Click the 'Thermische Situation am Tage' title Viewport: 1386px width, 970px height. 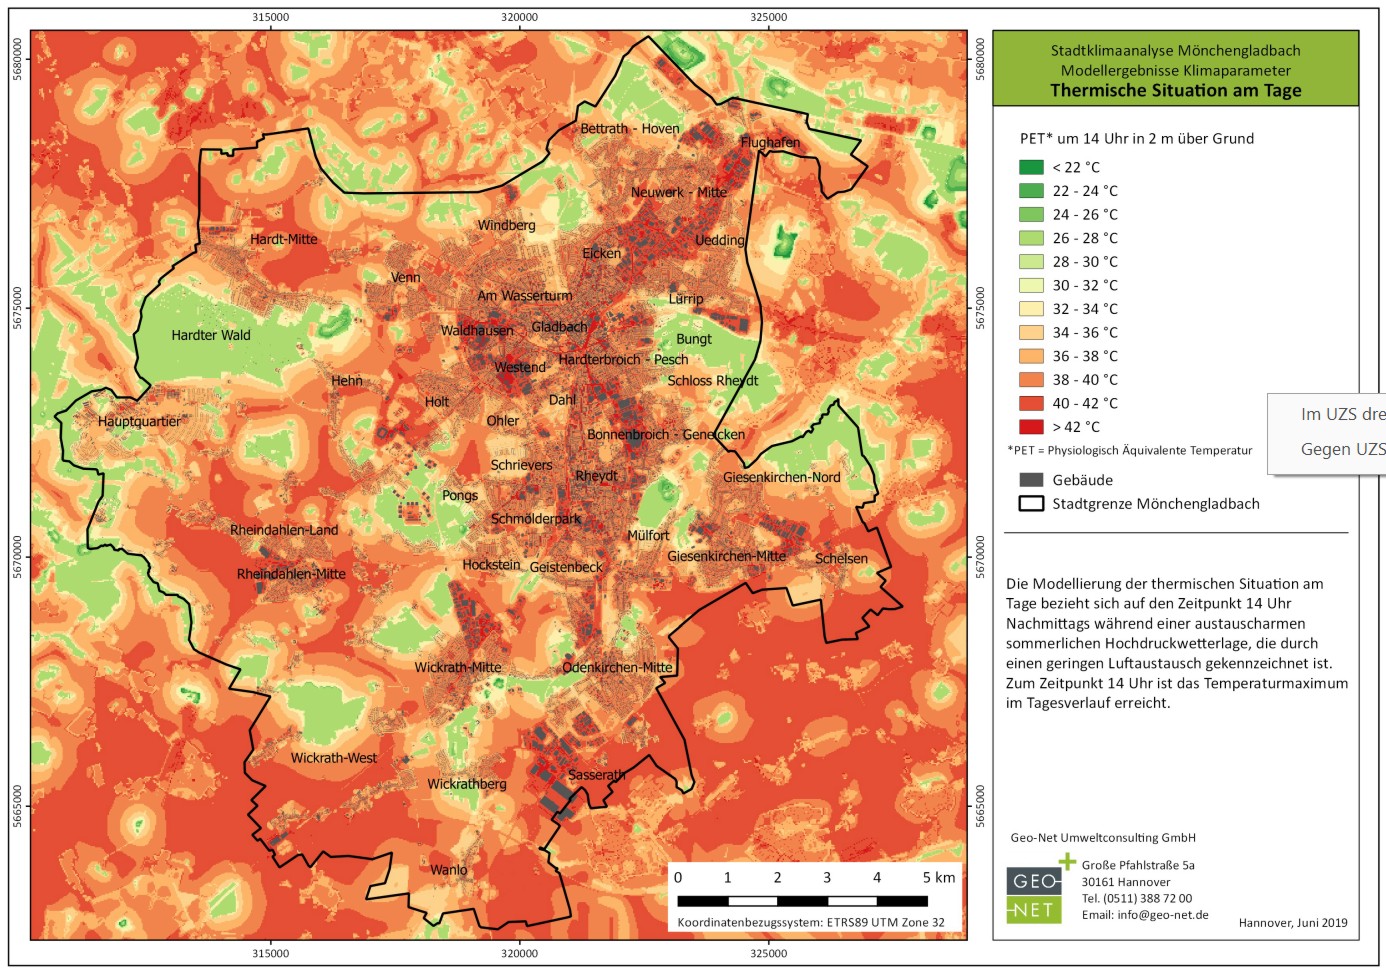click(x=1175, y=90)
